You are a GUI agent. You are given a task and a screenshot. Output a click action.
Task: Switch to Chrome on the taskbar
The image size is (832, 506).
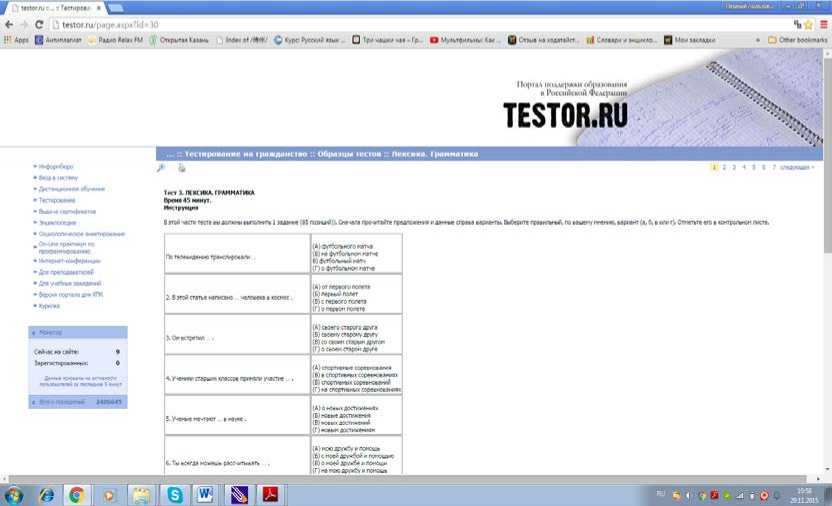point(77,495)
